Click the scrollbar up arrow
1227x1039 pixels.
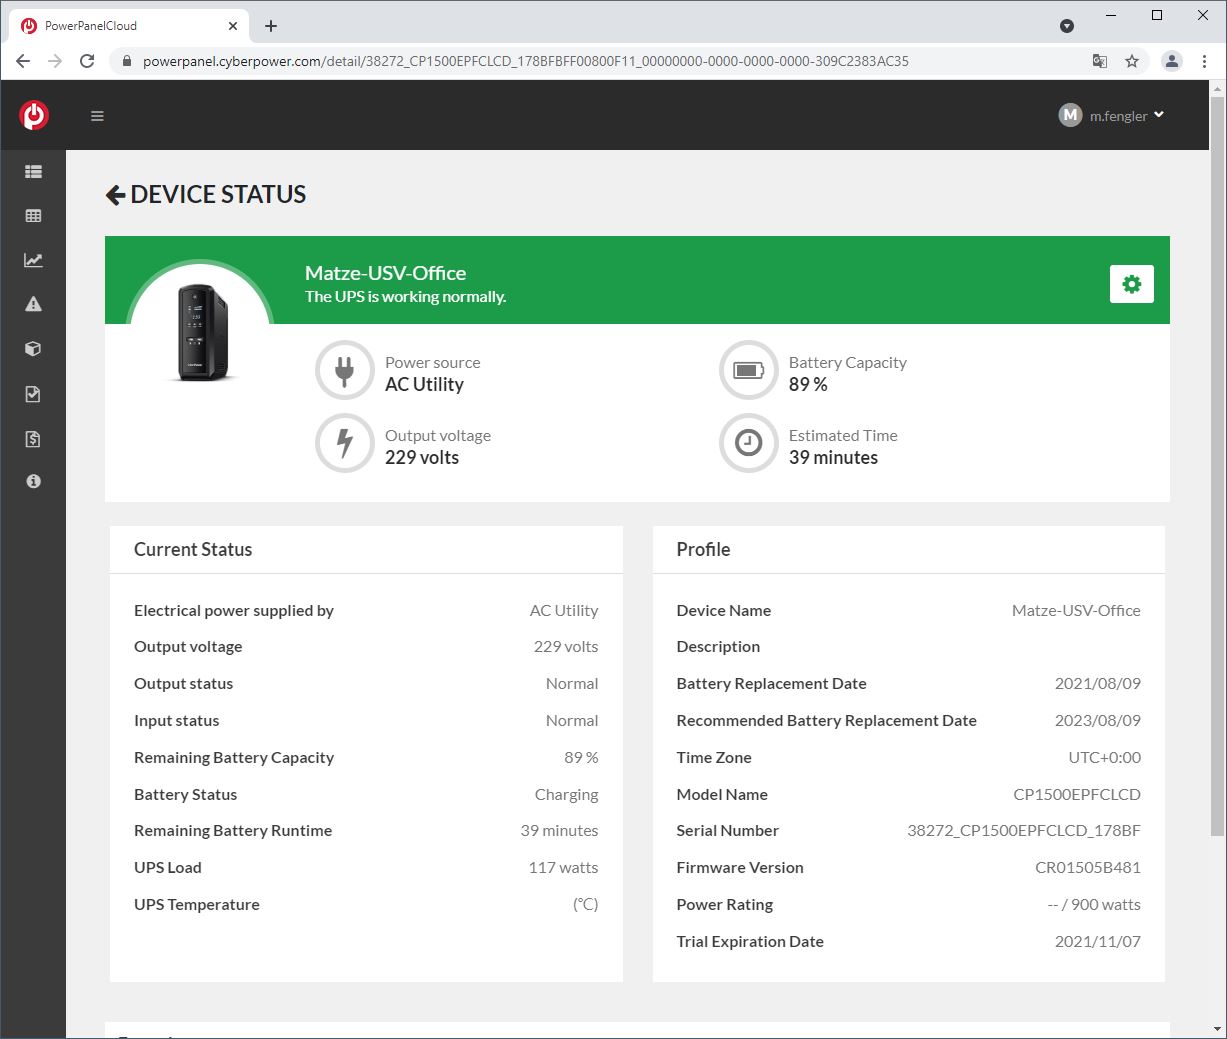click(x=1217, y=88)
